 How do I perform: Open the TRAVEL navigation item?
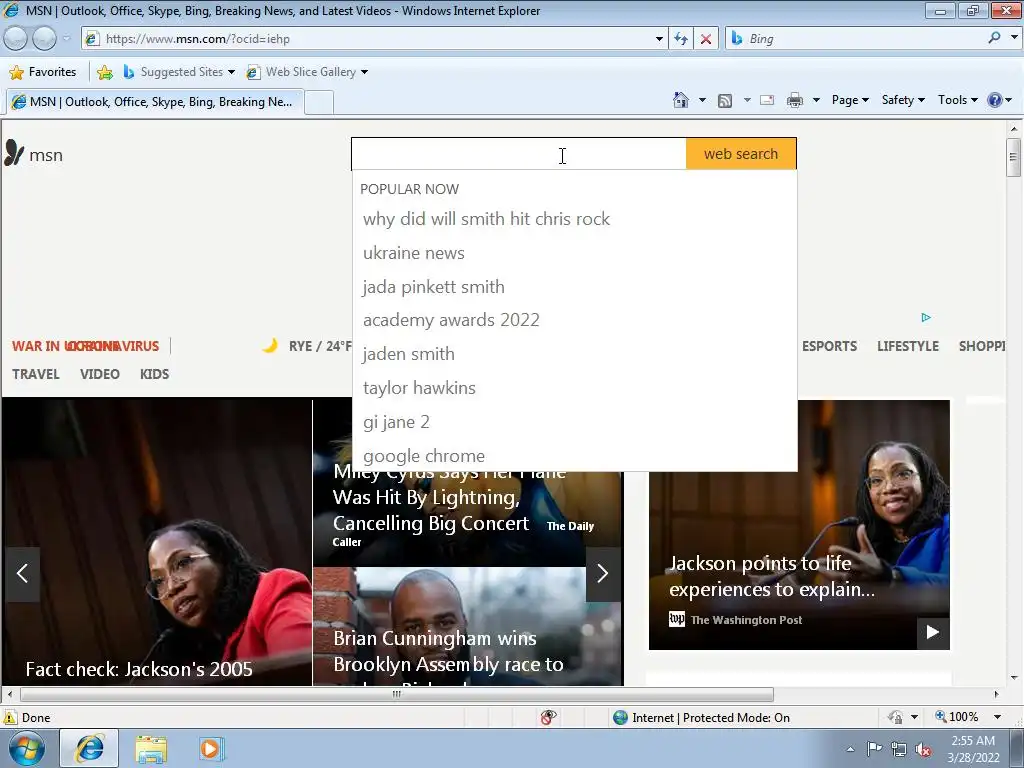pos(35,374)
